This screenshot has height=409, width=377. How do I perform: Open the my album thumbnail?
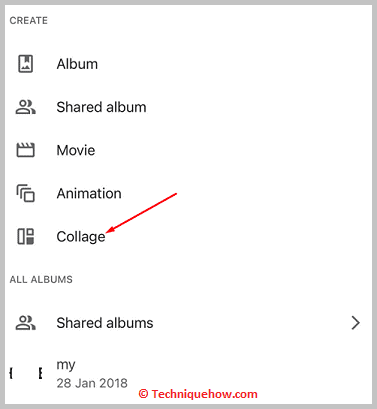(x=26, y=373)
